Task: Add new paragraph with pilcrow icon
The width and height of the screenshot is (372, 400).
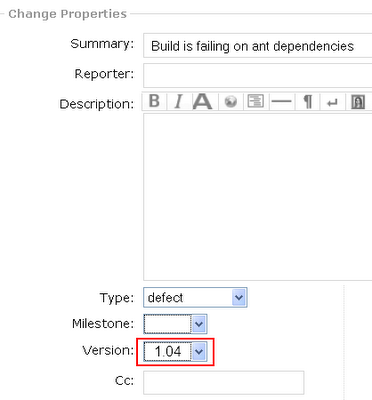Action: click(308, 101)
